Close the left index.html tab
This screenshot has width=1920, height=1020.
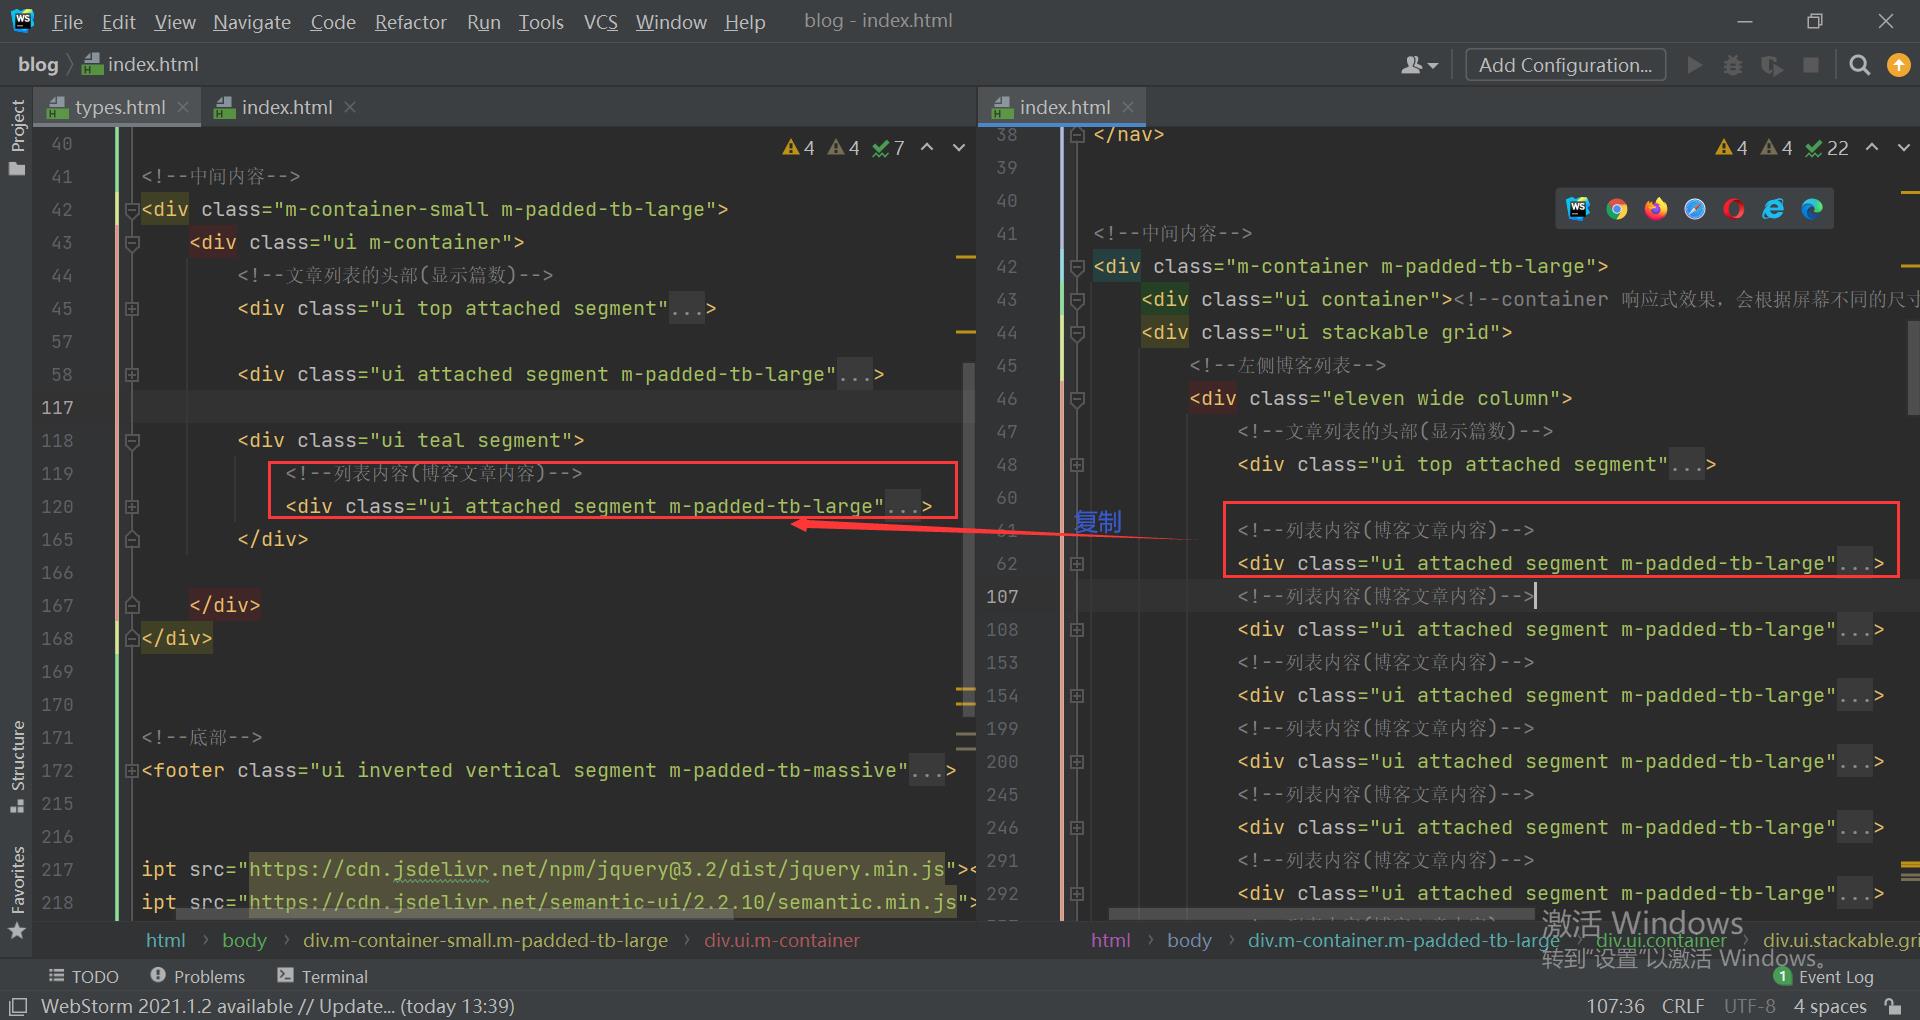tap(350, 107)
